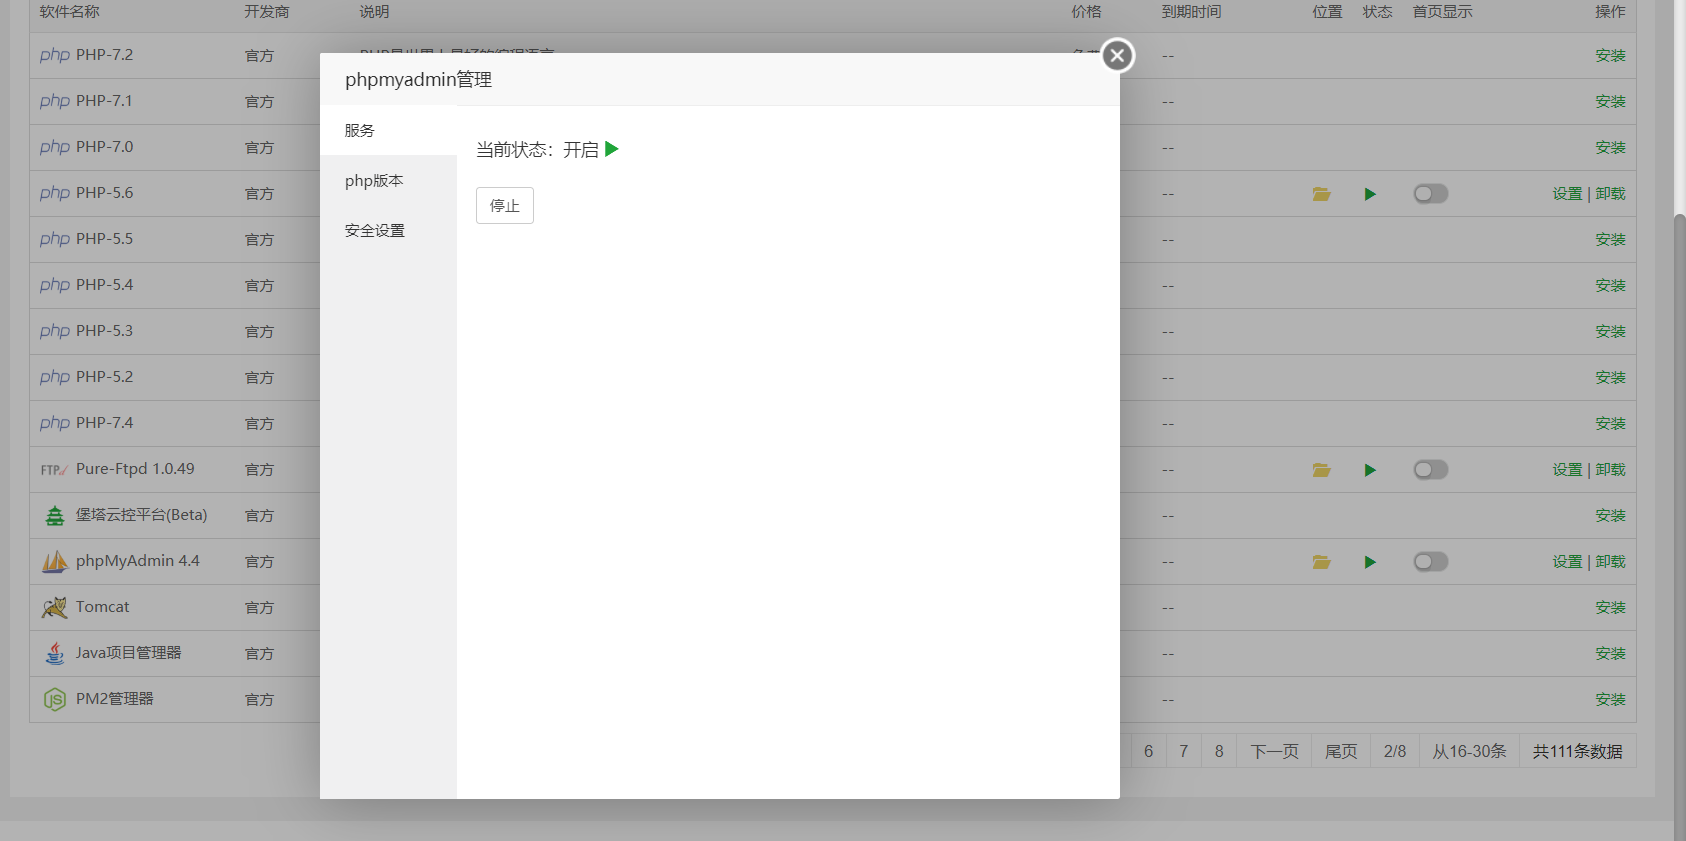Screen dimensions: 1686x841
Task: Click the 到期时间 column header
Action: pyautogui.click(x=1191, y=12)
